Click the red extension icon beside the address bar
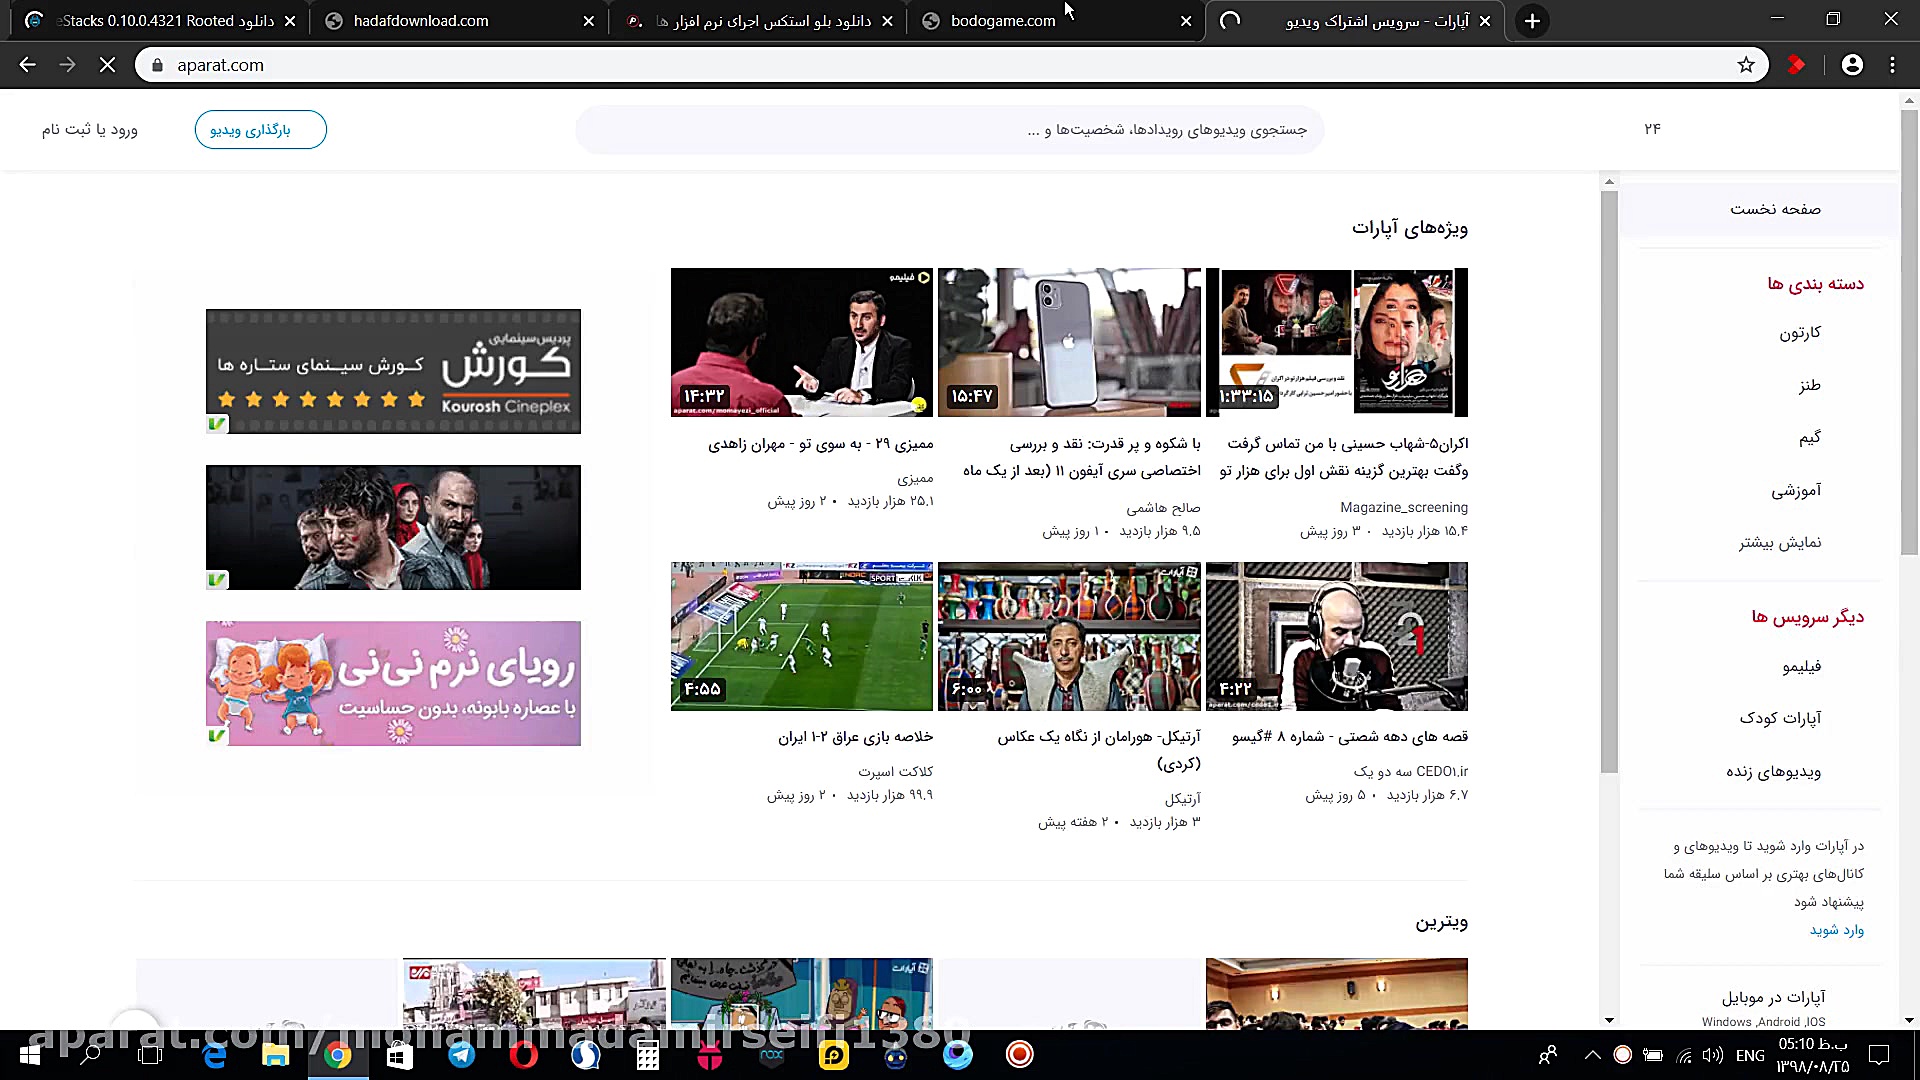Image resolution: width=1920 pixels, height=1080 pixels. (x=1796, y=64)
